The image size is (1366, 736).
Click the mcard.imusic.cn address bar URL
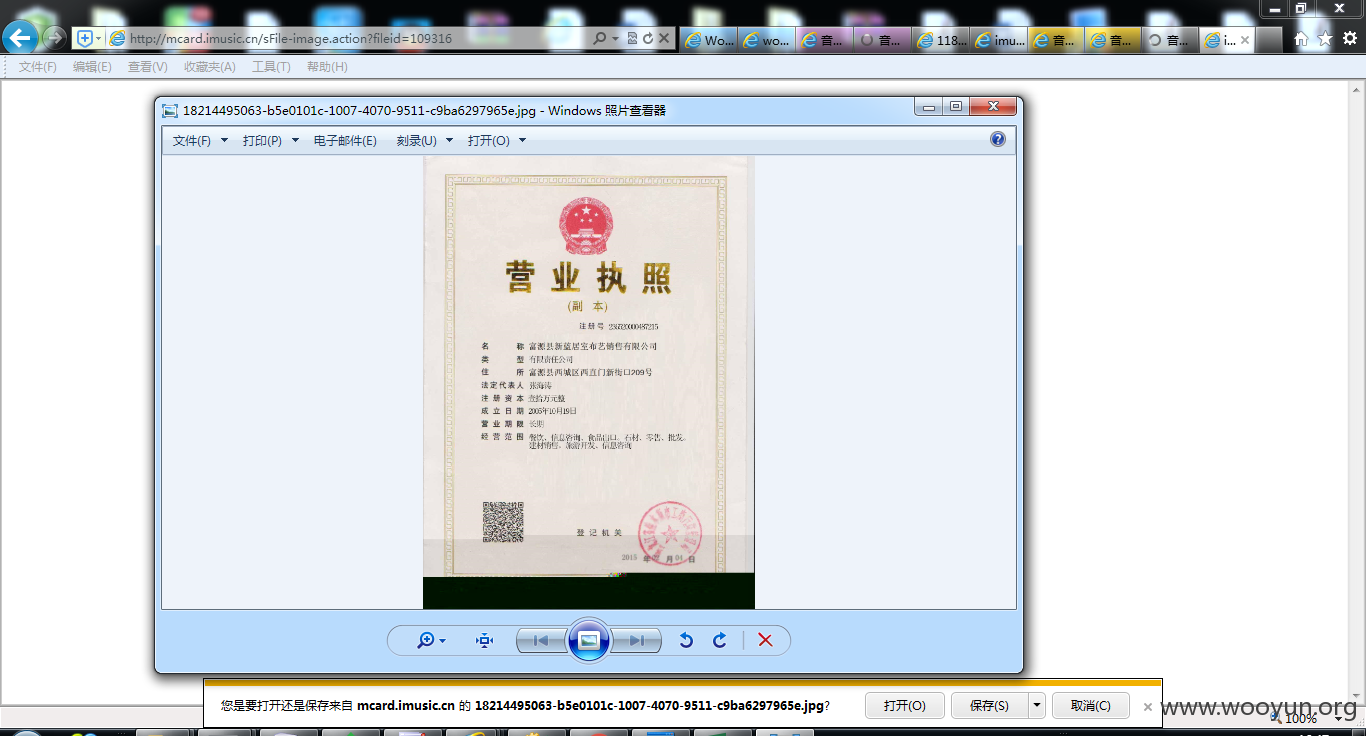coord(291,39)
